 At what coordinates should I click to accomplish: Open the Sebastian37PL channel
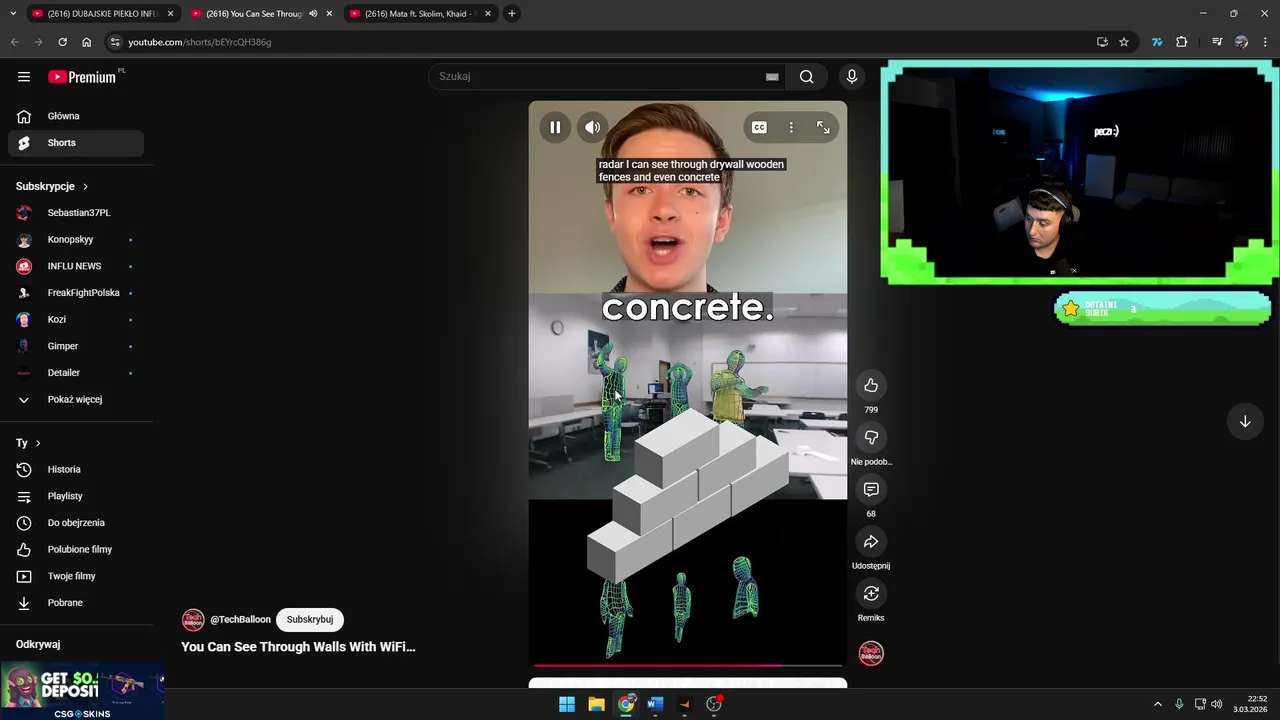tap(76, 213)
